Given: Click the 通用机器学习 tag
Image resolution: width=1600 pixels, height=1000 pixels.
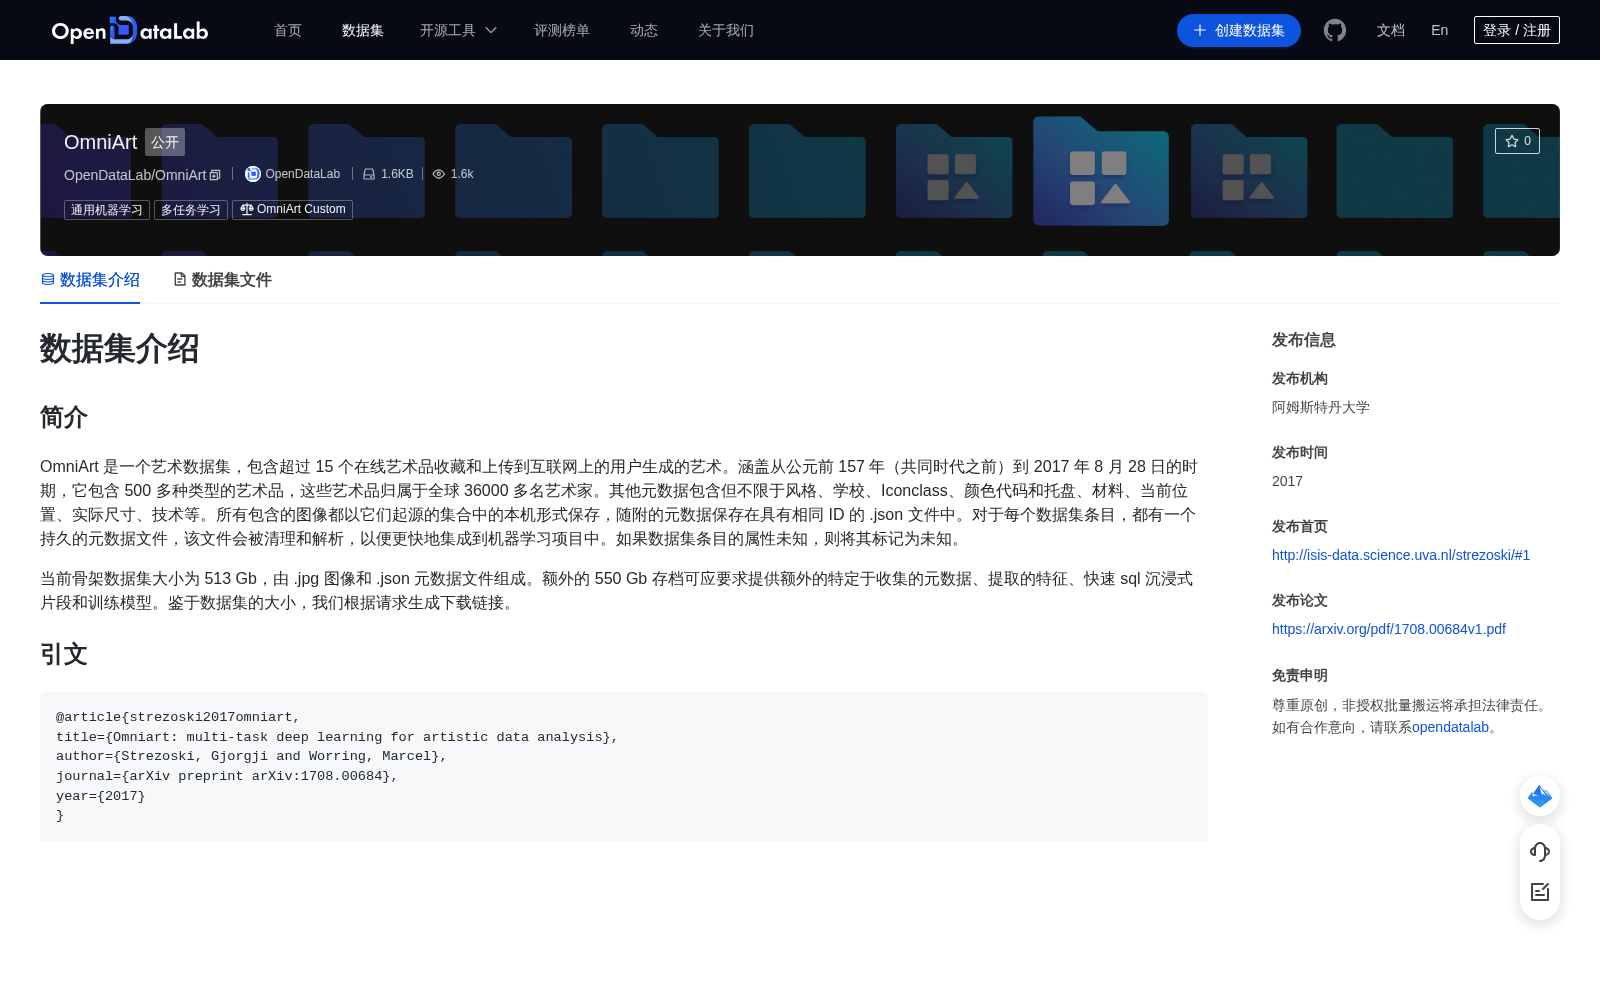Looking at the screenshot, I should (107, 210).
